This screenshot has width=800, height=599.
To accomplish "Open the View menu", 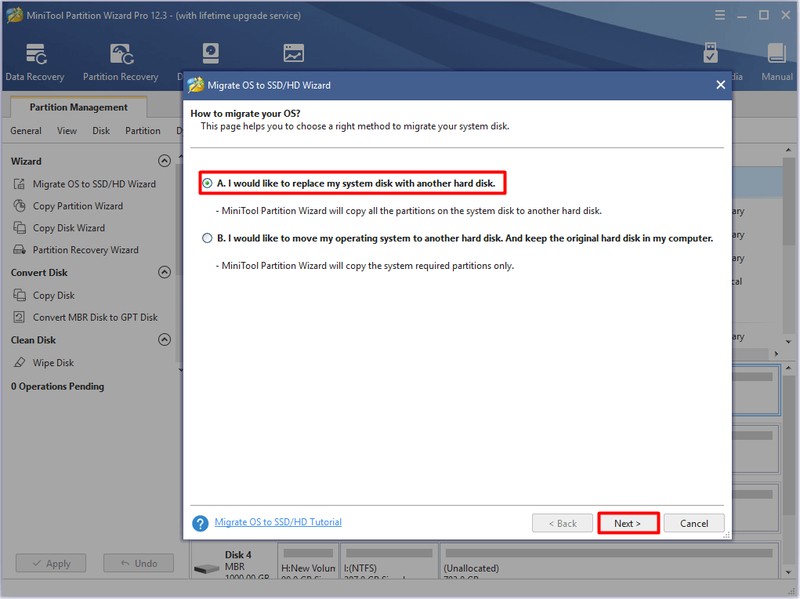I will (x=67, y=131).
